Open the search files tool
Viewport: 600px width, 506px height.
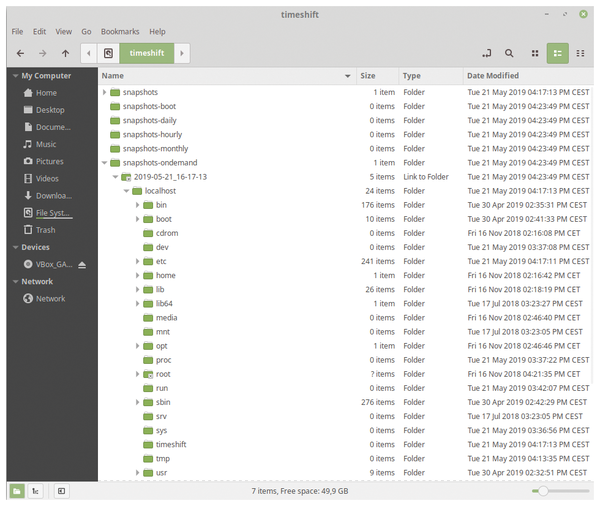click(509, 53)
